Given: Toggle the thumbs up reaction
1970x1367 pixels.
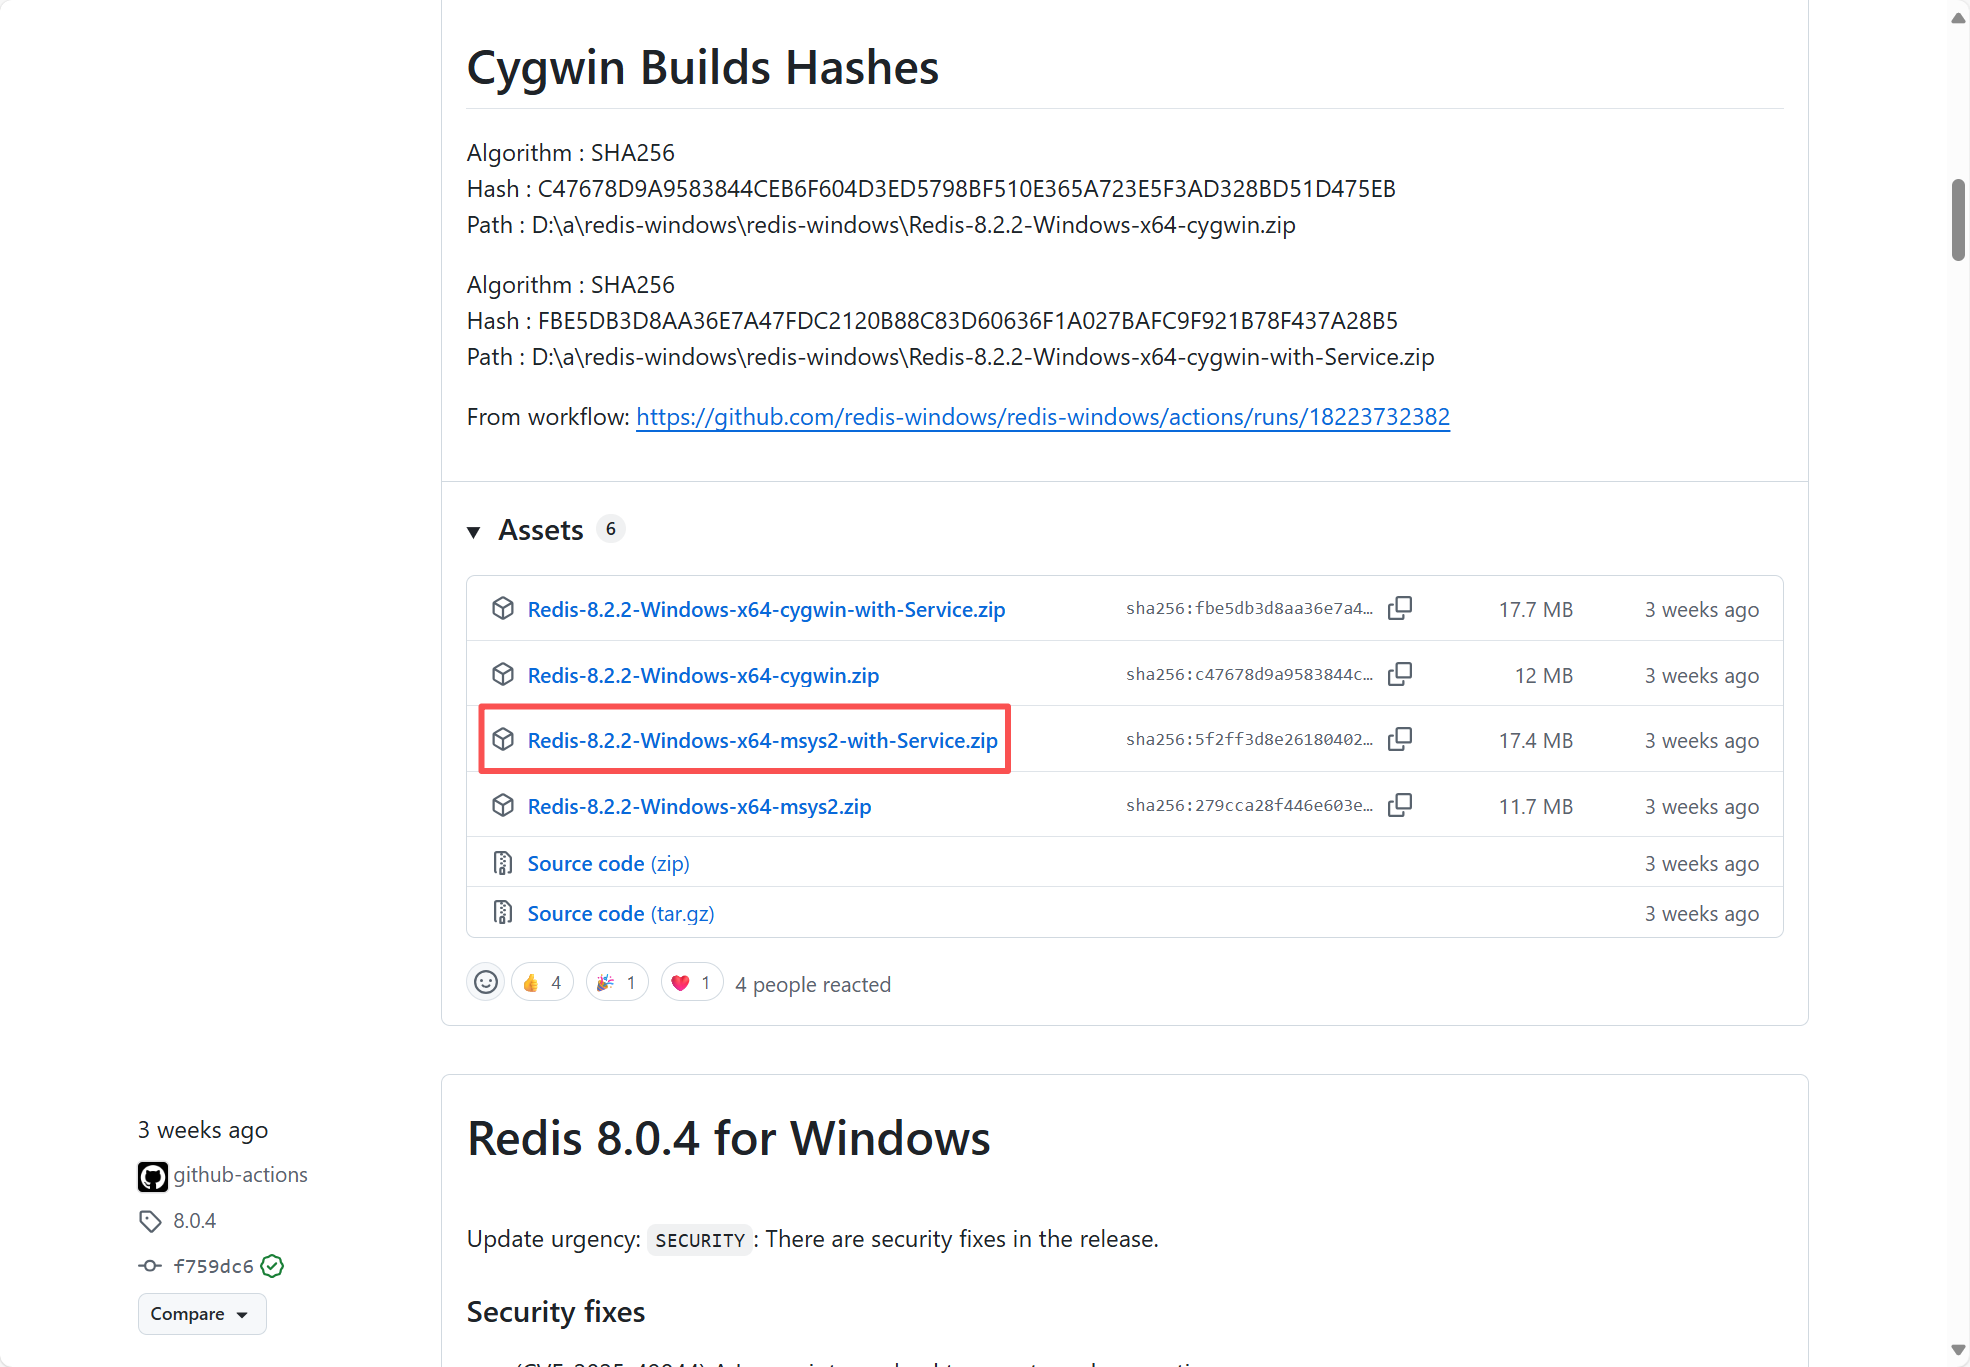Looking at the screenshot, I should click(x=542, y=983).
